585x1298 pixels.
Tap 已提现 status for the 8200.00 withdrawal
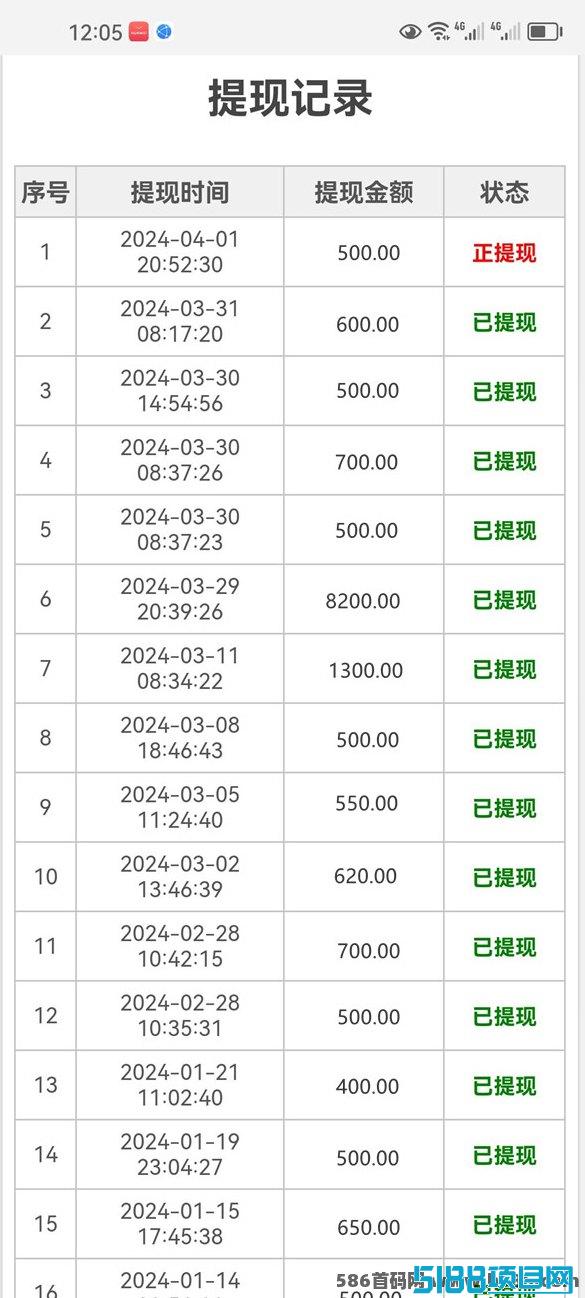tap(504, 600)
